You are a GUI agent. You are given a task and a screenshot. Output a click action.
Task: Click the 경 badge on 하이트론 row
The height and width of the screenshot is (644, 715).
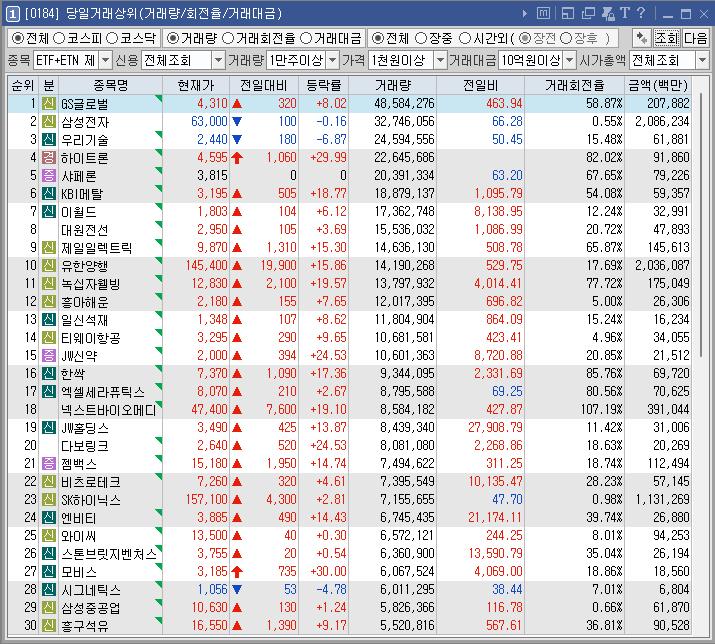pyautogui.click(x=49, y=157)
